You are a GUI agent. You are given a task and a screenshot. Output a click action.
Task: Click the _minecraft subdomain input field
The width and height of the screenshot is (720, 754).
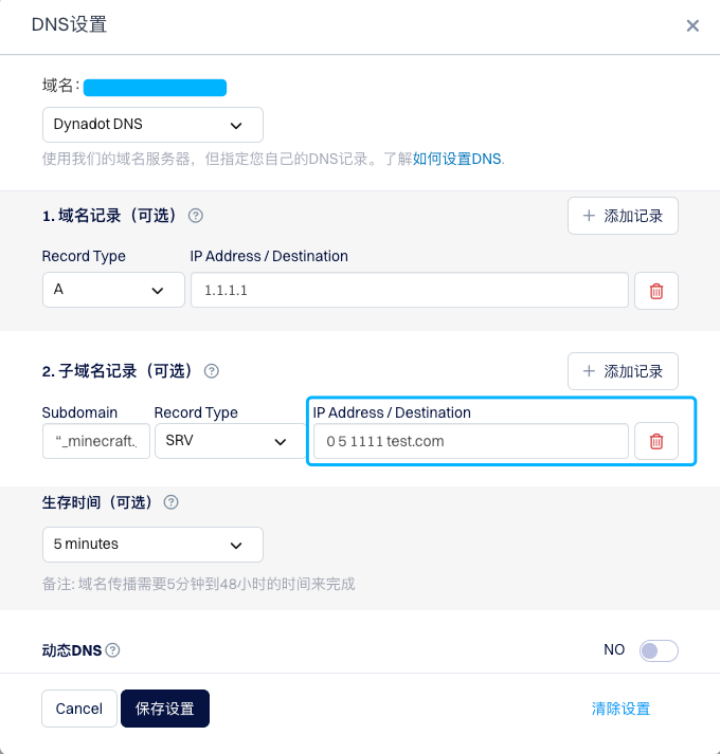tap(96, 441)
